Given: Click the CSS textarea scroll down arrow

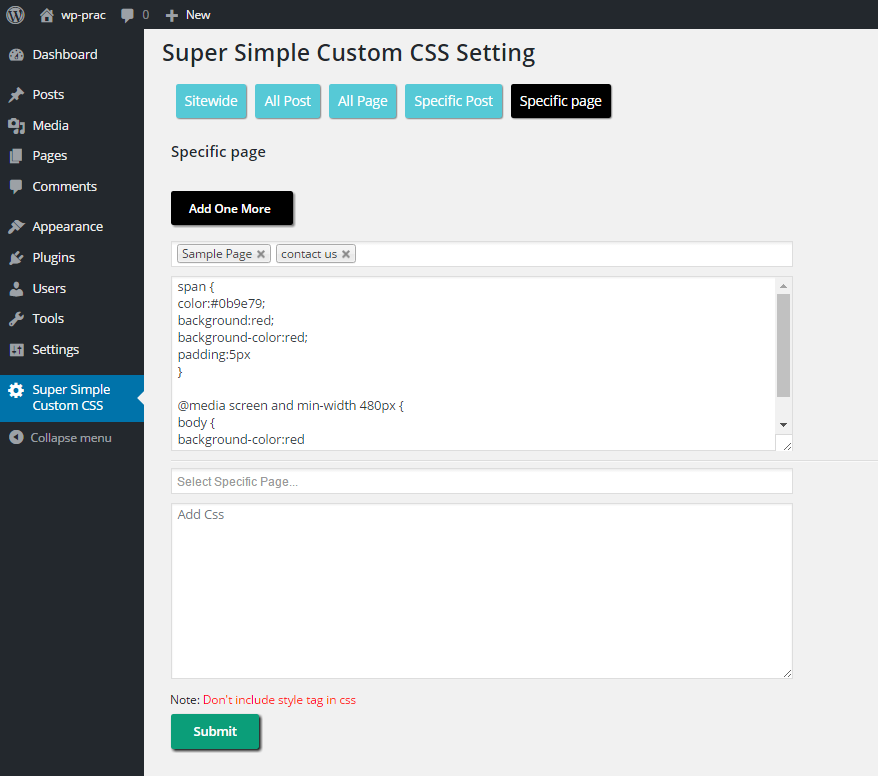Looking at the screenshot, I should coord(783,425).
